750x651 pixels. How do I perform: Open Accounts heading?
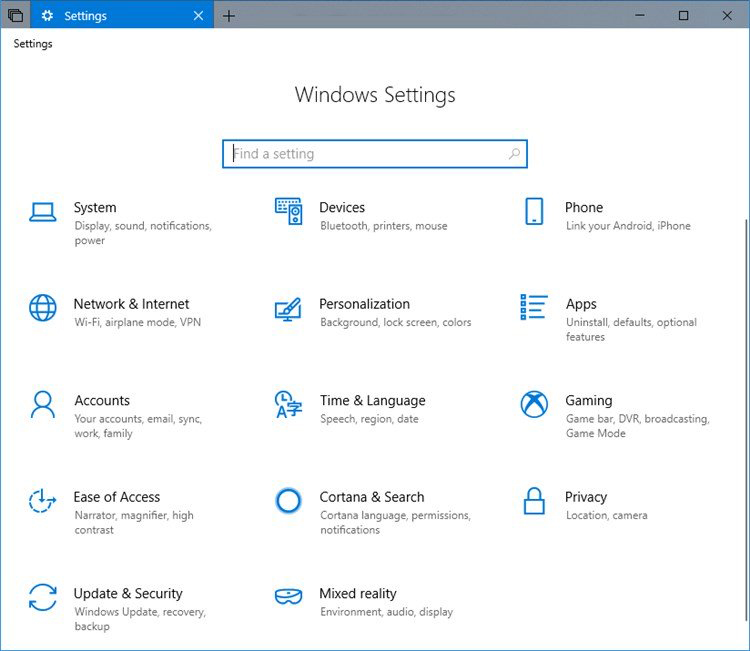[102, 400]
